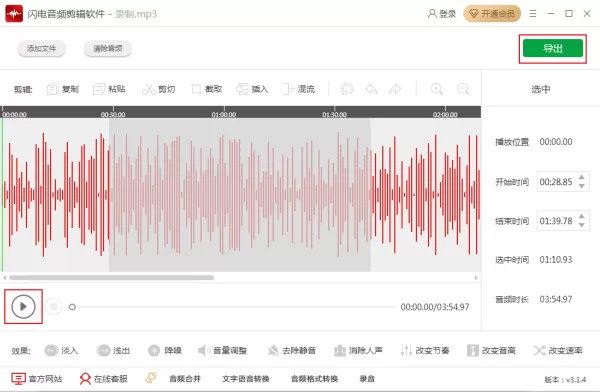Decrease the 开始时间 start time stepper
Screen dimensions: 600x392
coord(582,186)
